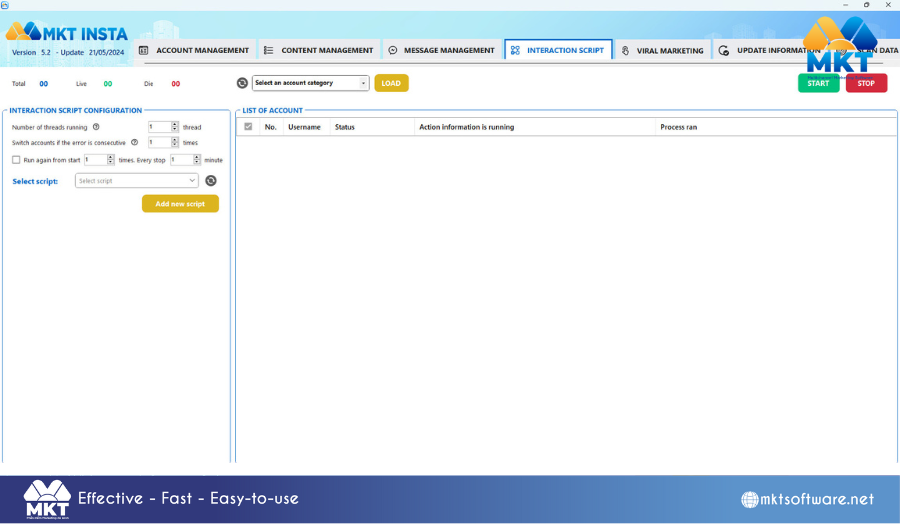
Task: Click the Viral Marketing hand icon
Action: coord(625,51)
